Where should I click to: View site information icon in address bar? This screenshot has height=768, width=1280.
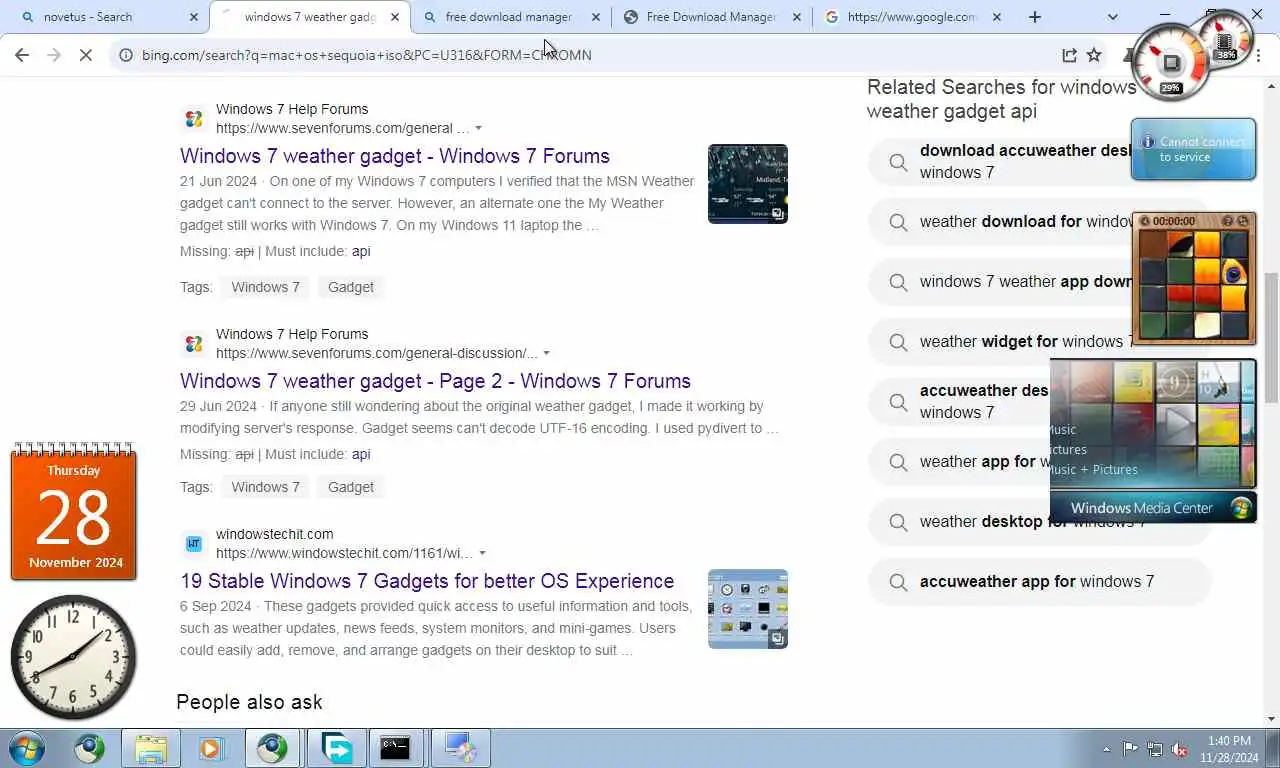coord(126,55)
